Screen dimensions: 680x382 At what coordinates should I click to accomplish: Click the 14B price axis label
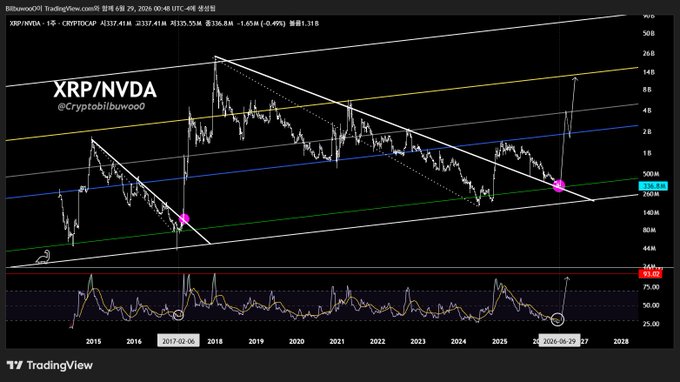(649, 72)
